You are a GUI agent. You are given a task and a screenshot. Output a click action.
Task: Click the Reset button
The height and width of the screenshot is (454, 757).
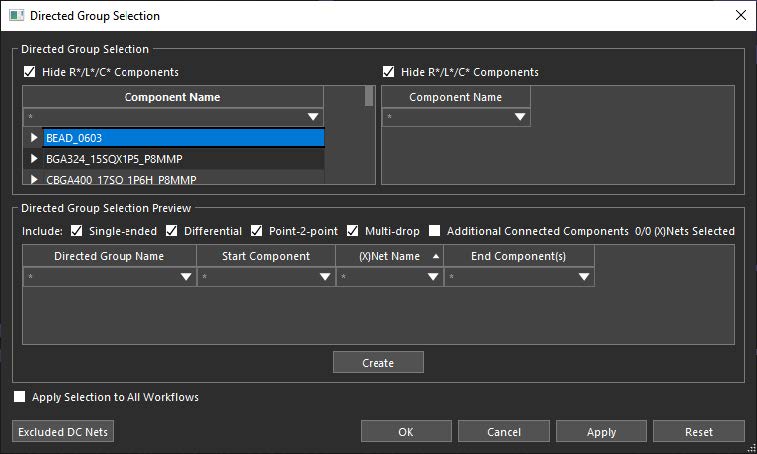[699, 431]
